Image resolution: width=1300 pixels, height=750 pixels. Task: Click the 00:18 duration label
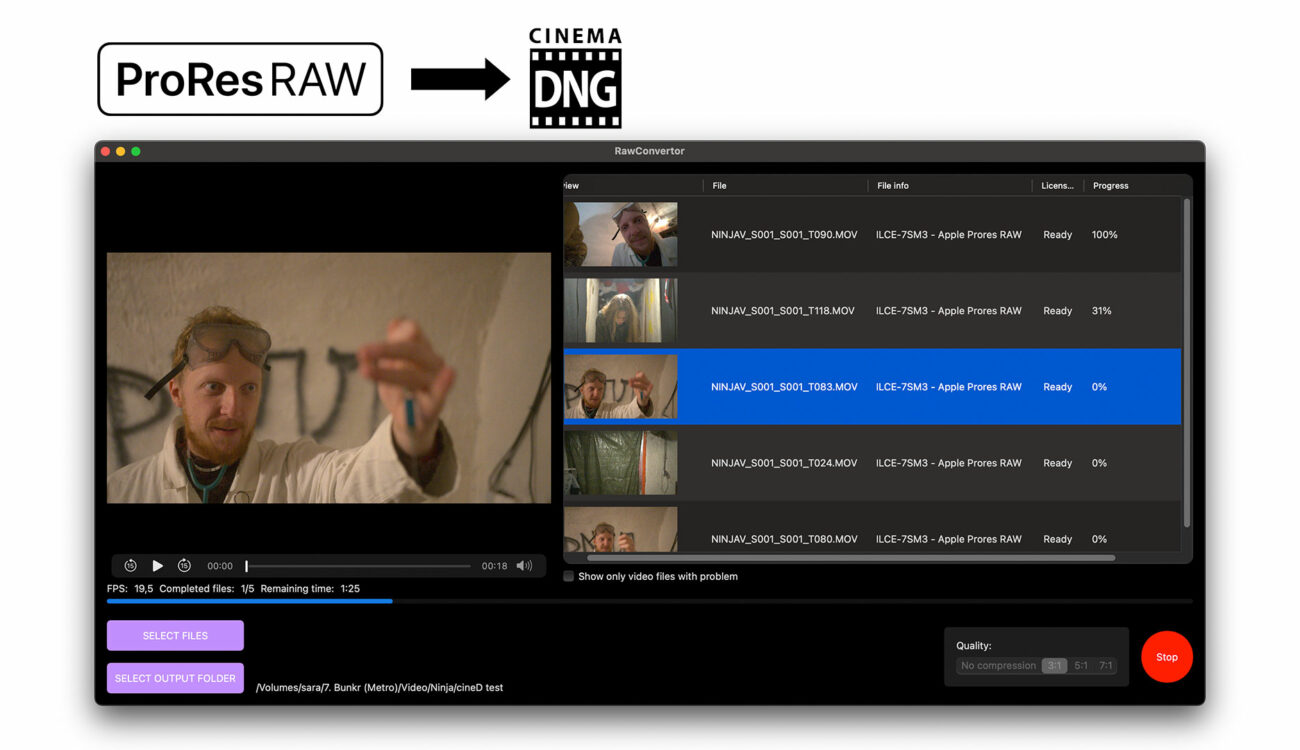494,566
